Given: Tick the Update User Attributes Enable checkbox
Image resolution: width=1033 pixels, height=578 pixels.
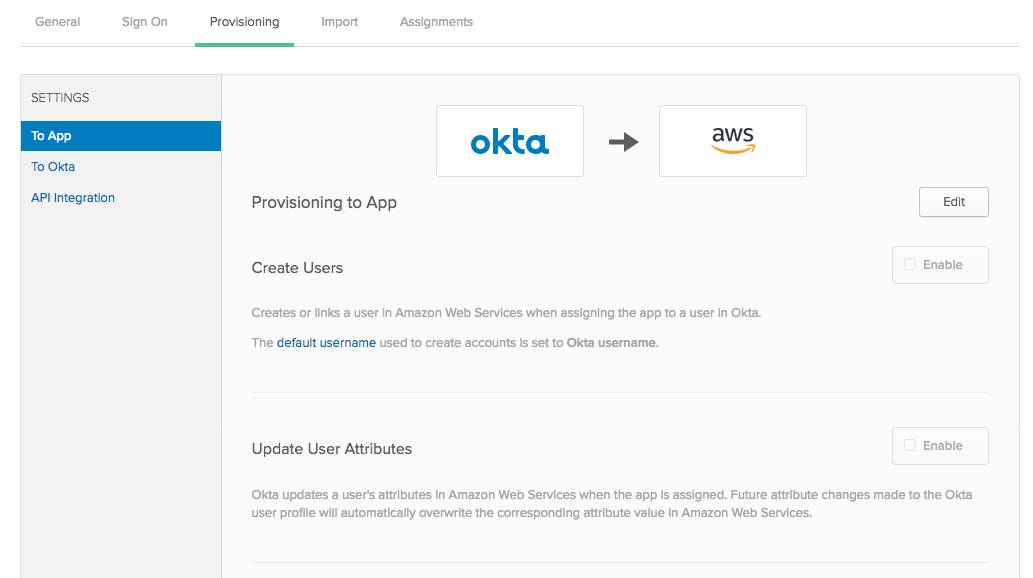Looking at the screenshot, I should [x=910, y=446].
